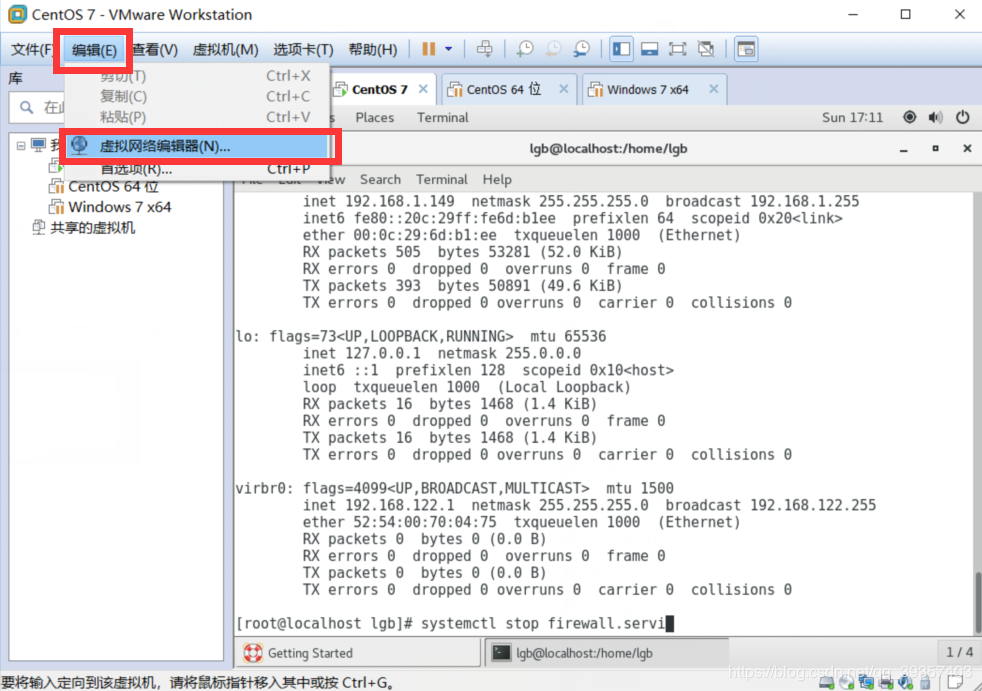Select 粘贴(P) in the edit menu
This screenshot has width=982, height=691.
[x=197, y=117]
